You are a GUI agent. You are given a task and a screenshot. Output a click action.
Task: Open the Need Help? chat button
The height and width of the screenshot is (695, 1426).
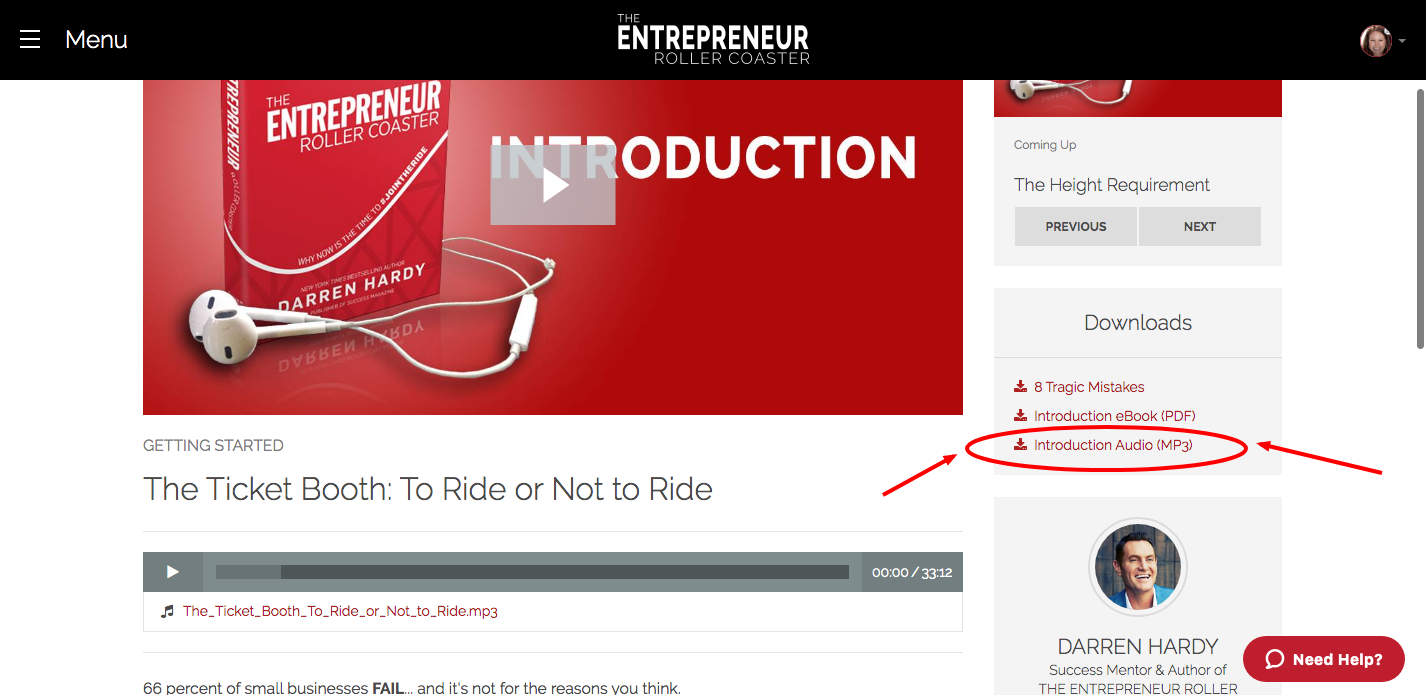pos(1323,659)
